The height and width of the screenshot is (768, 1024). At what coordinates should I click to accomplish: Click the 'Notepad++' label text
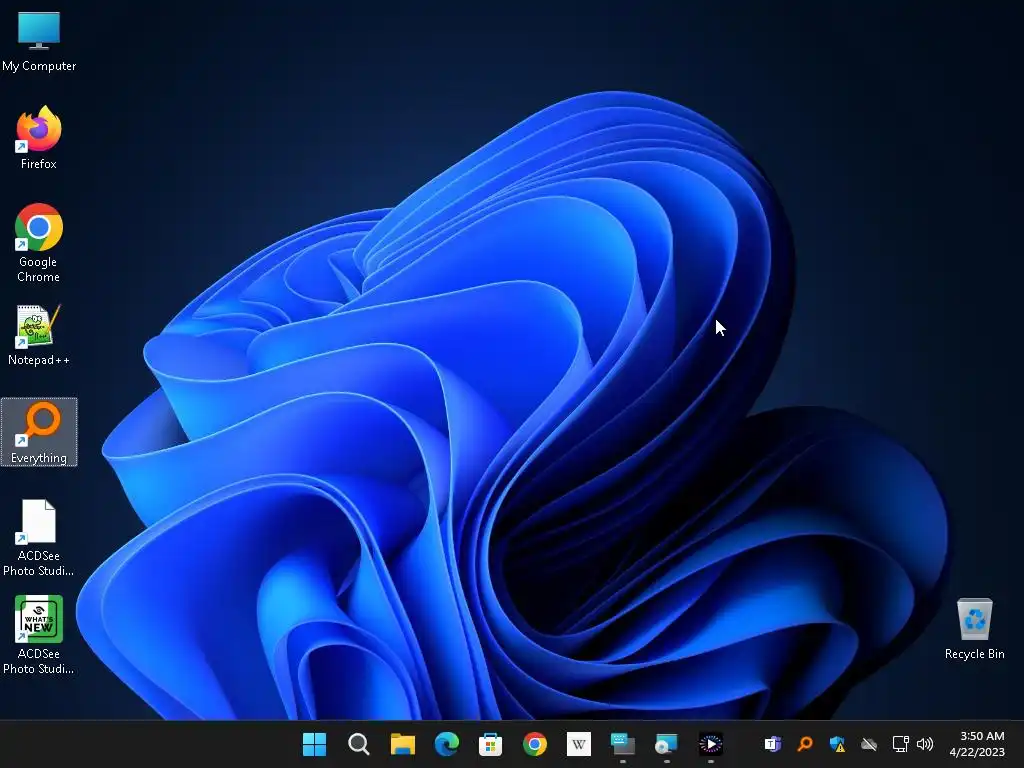pyautogui.click(x=39, y=360)
